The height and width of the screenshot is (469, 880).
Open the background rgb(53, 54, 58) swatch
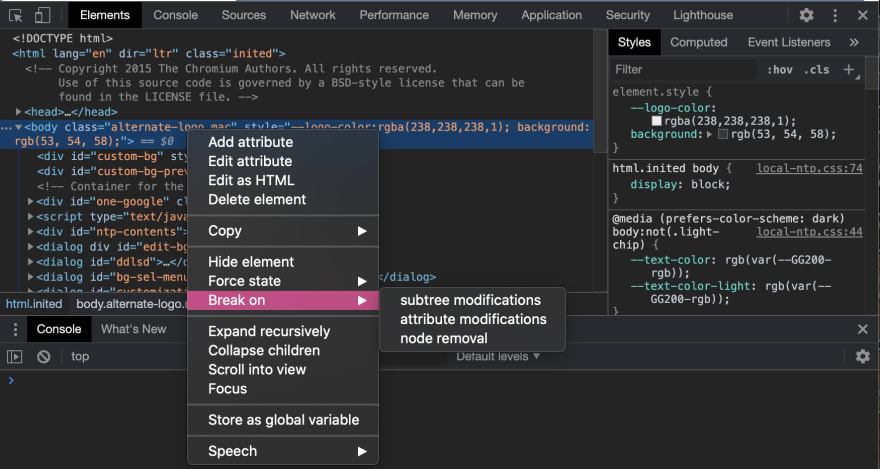(x=723, y=135)
